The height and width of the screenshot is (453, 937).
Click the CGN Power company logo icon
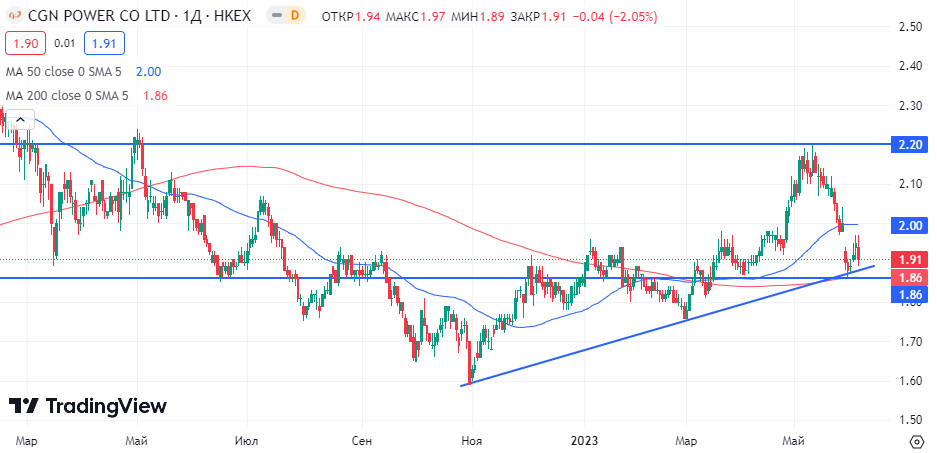(11, 16)
